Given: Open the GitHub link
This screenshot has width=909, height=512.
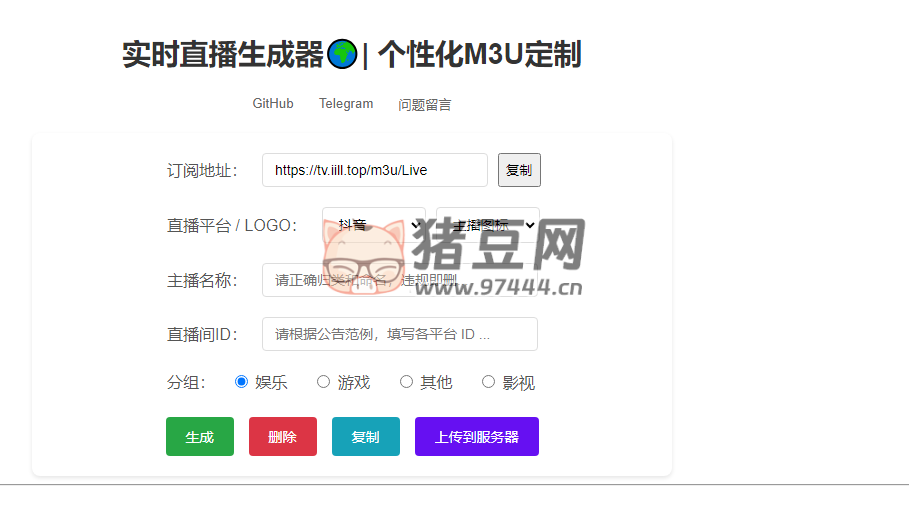Looking at the screenshot, I should [x=272, y=104].
